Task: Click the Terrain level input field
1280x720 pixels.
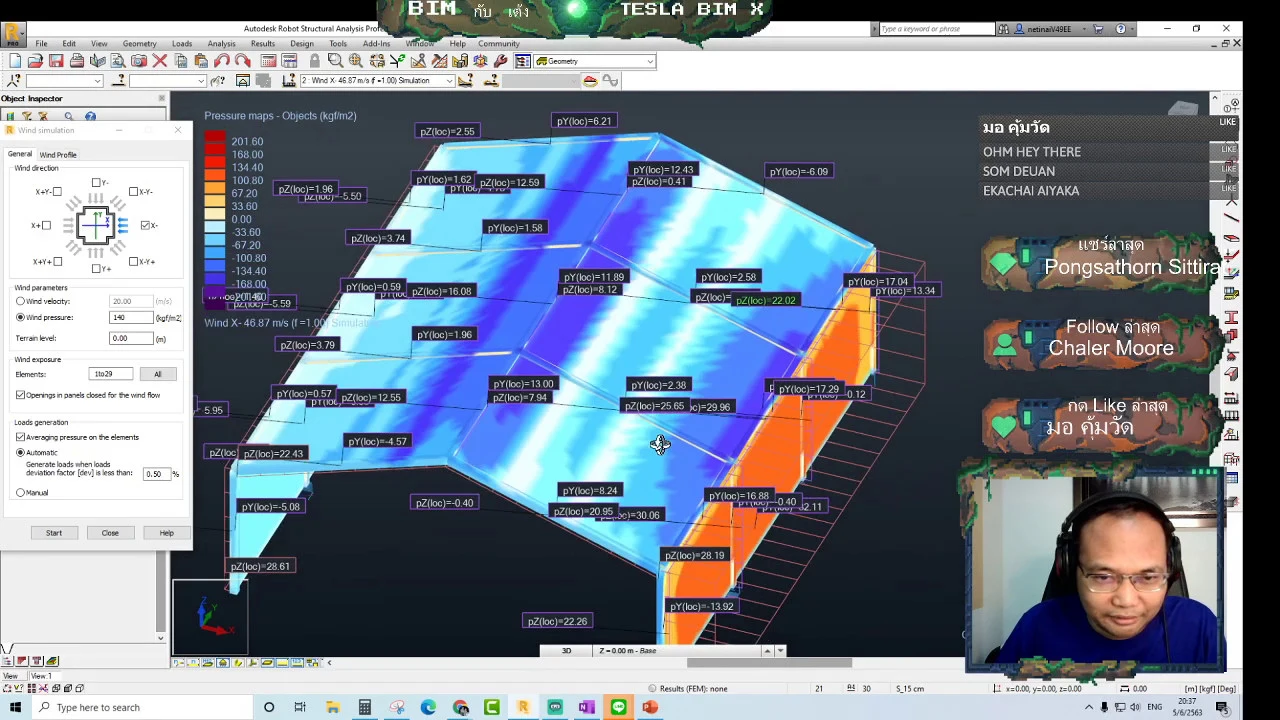Action: pos(131,338)
